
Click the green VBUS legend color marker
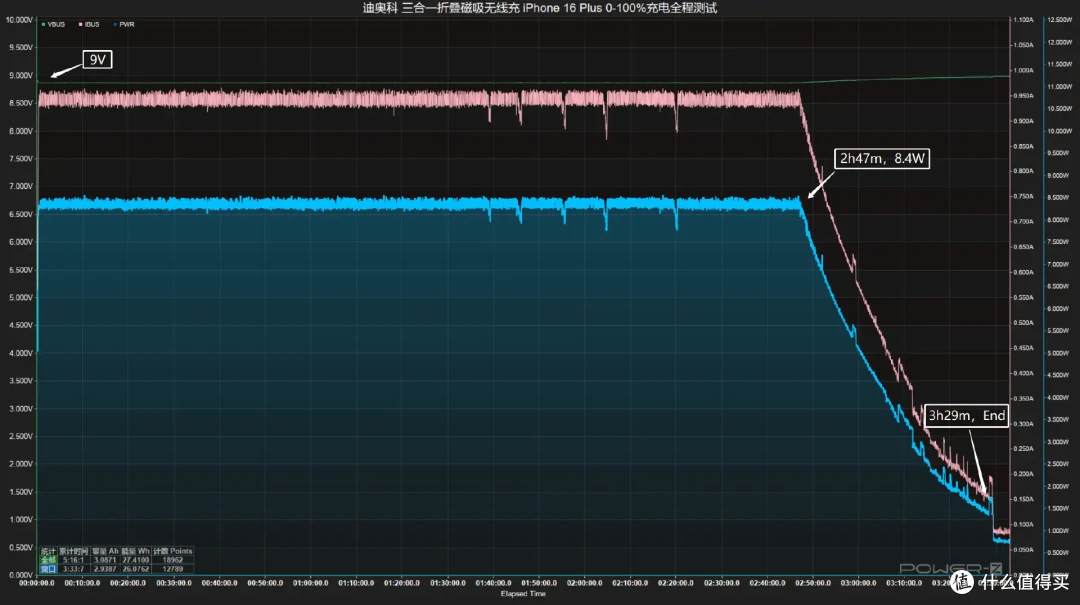pyautogui.click(x=43, y=24)
